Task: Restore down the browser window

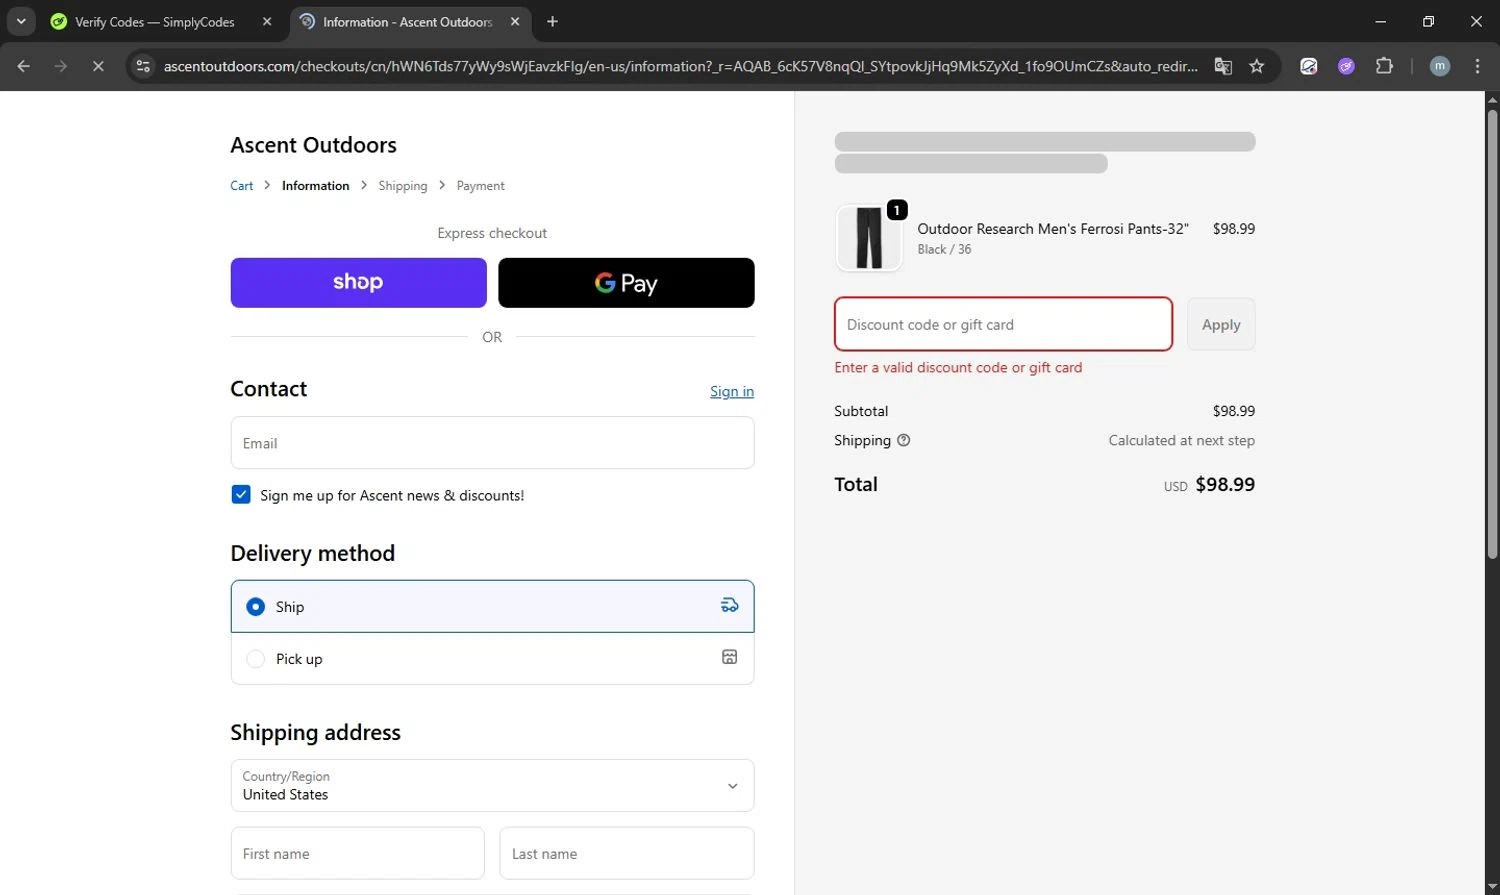Action: click(x=1428, y=21)
